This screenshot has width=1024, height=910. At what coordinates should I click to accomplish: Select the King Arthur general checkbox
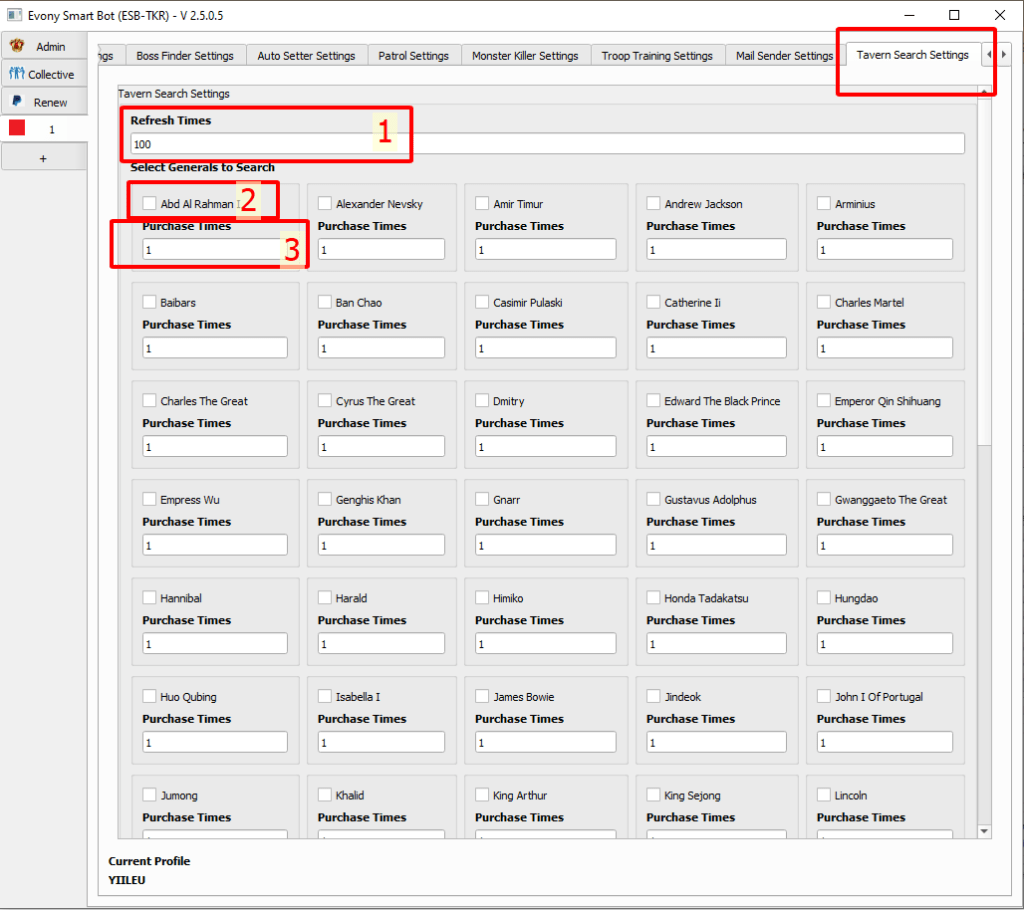pos(482,796)
